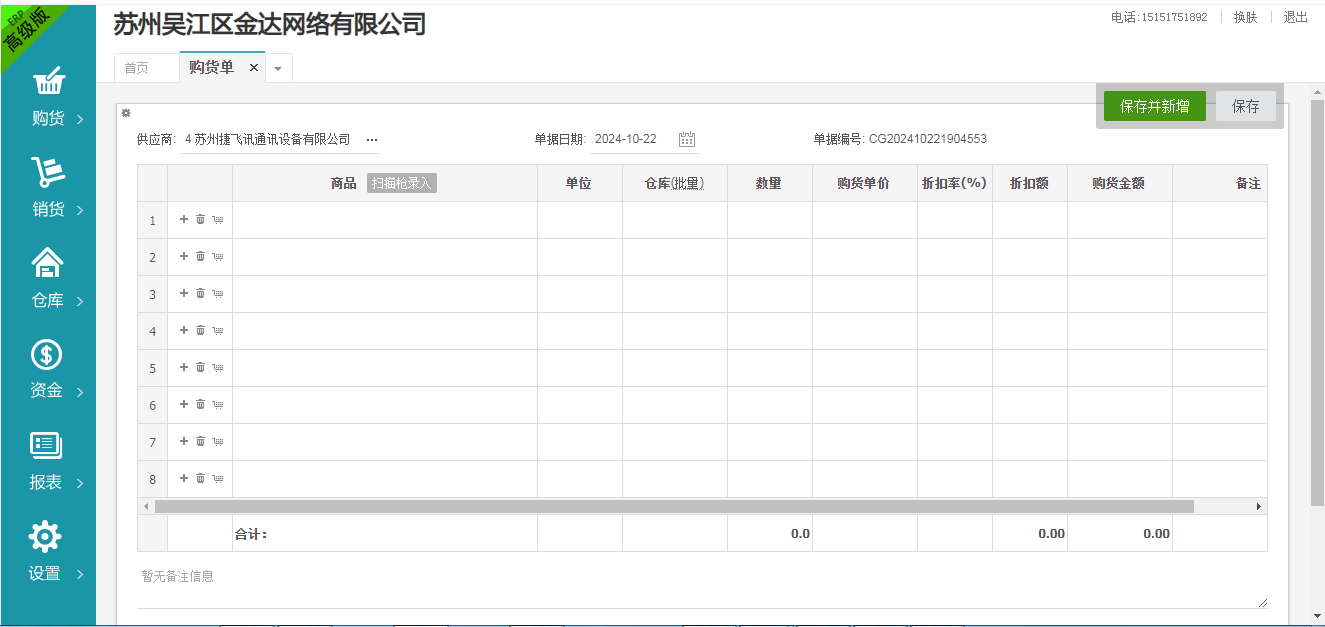Screen dimensions: 1325x627
Task: Click the cart icon in row 5
Action: (217, 368)
